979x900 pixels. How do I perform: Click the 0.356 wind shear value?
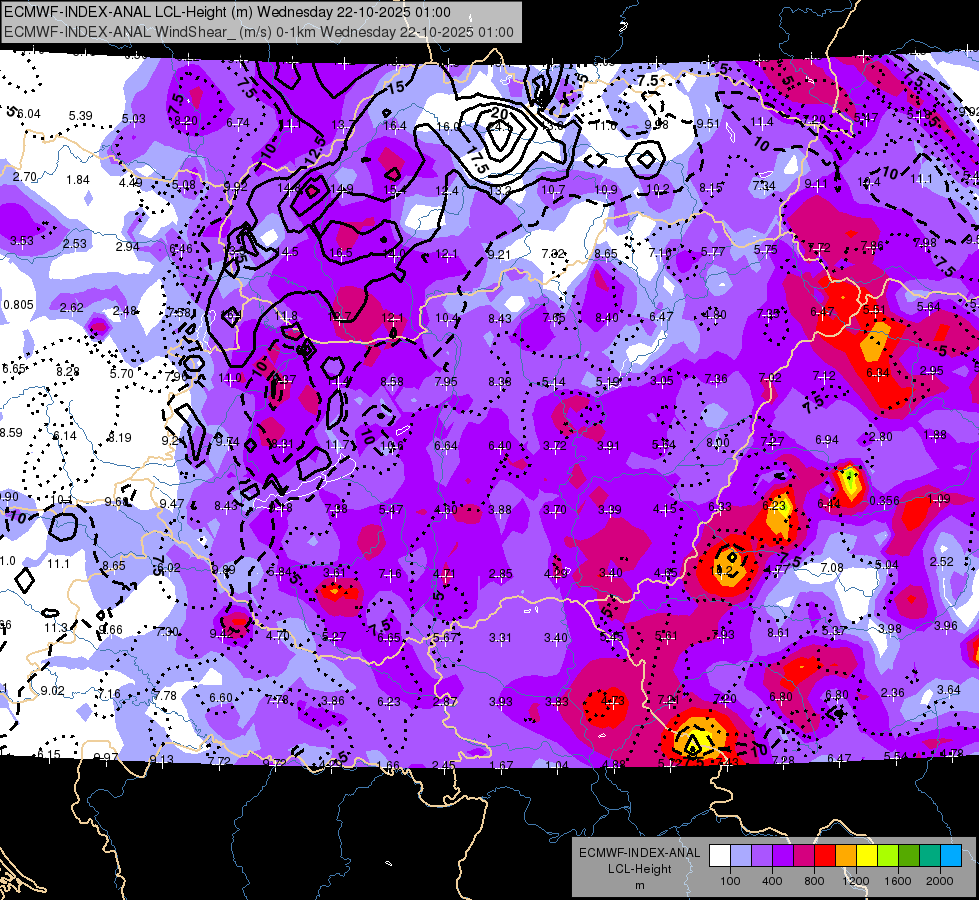coord(884,500)
